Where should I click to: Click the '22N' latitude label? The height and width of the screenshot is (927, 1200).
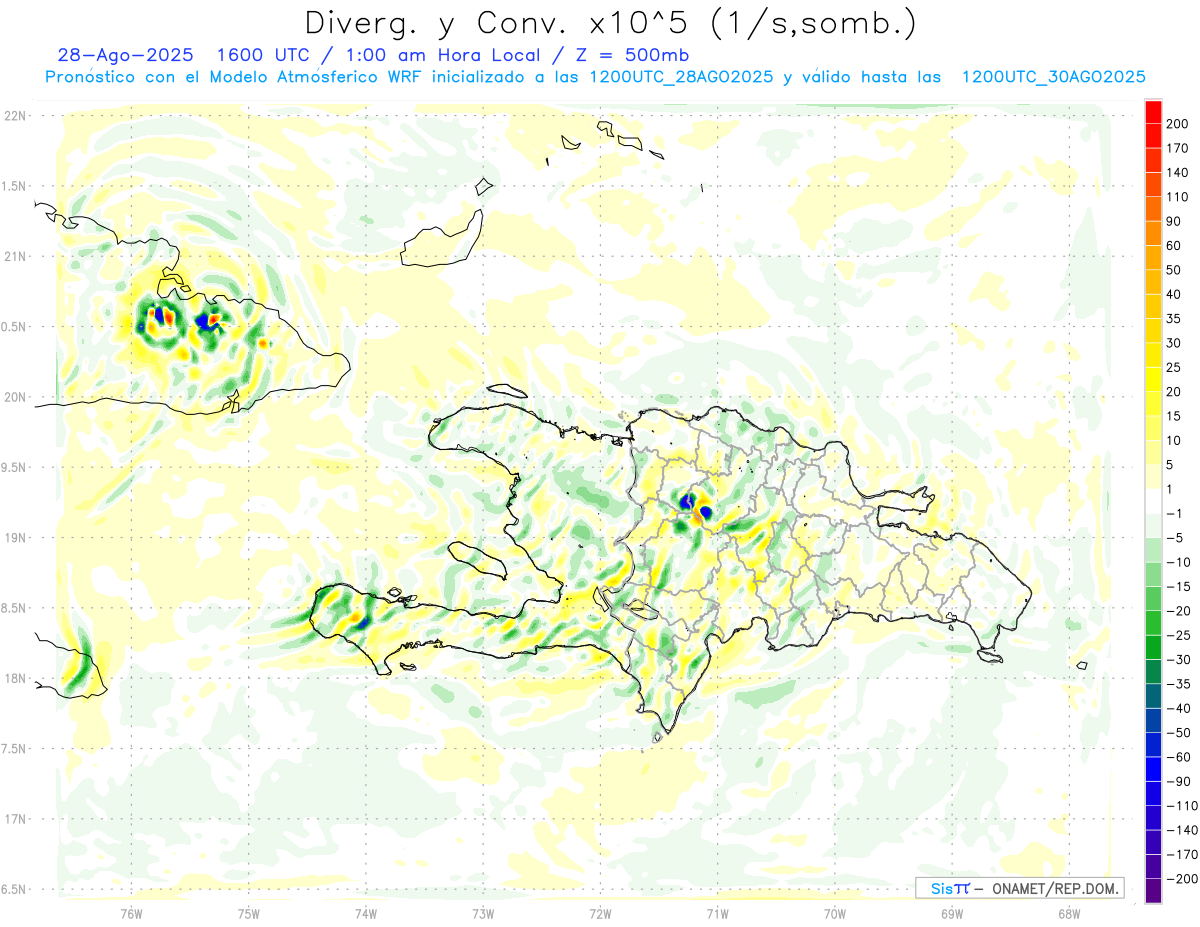[13, 115]
